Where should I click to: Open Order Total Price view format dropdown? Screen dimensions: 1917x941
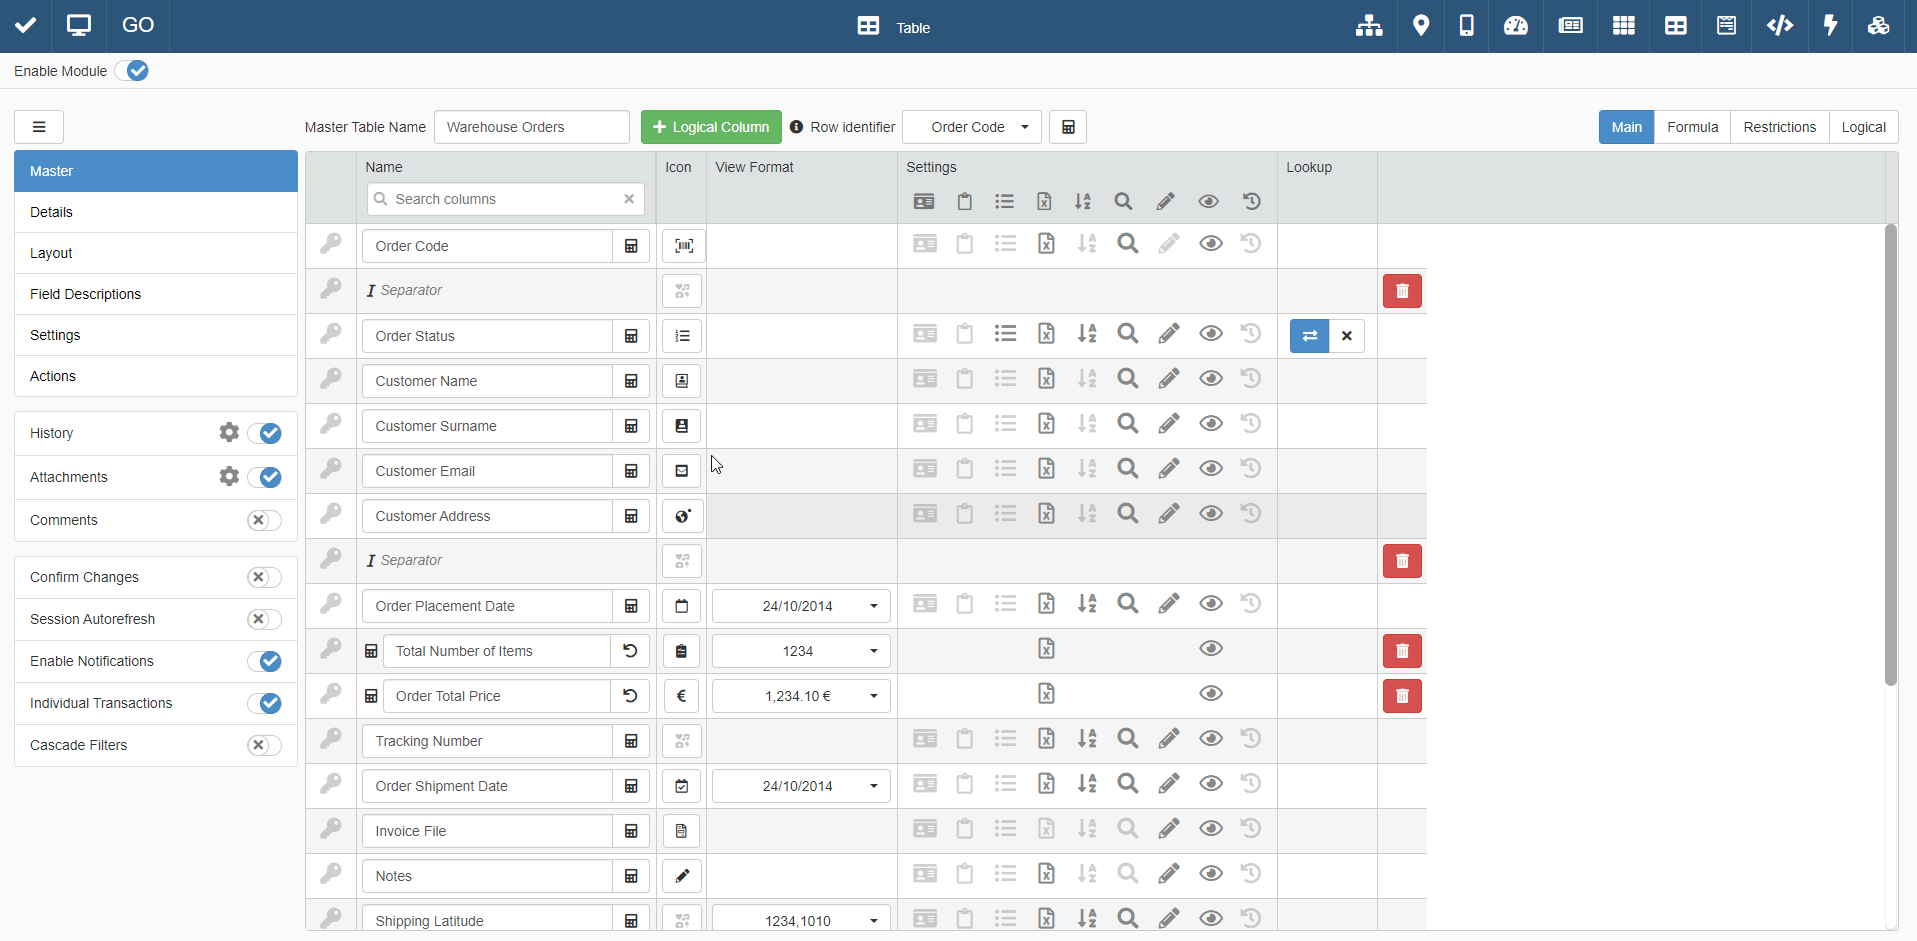click(x=873, y=696)
